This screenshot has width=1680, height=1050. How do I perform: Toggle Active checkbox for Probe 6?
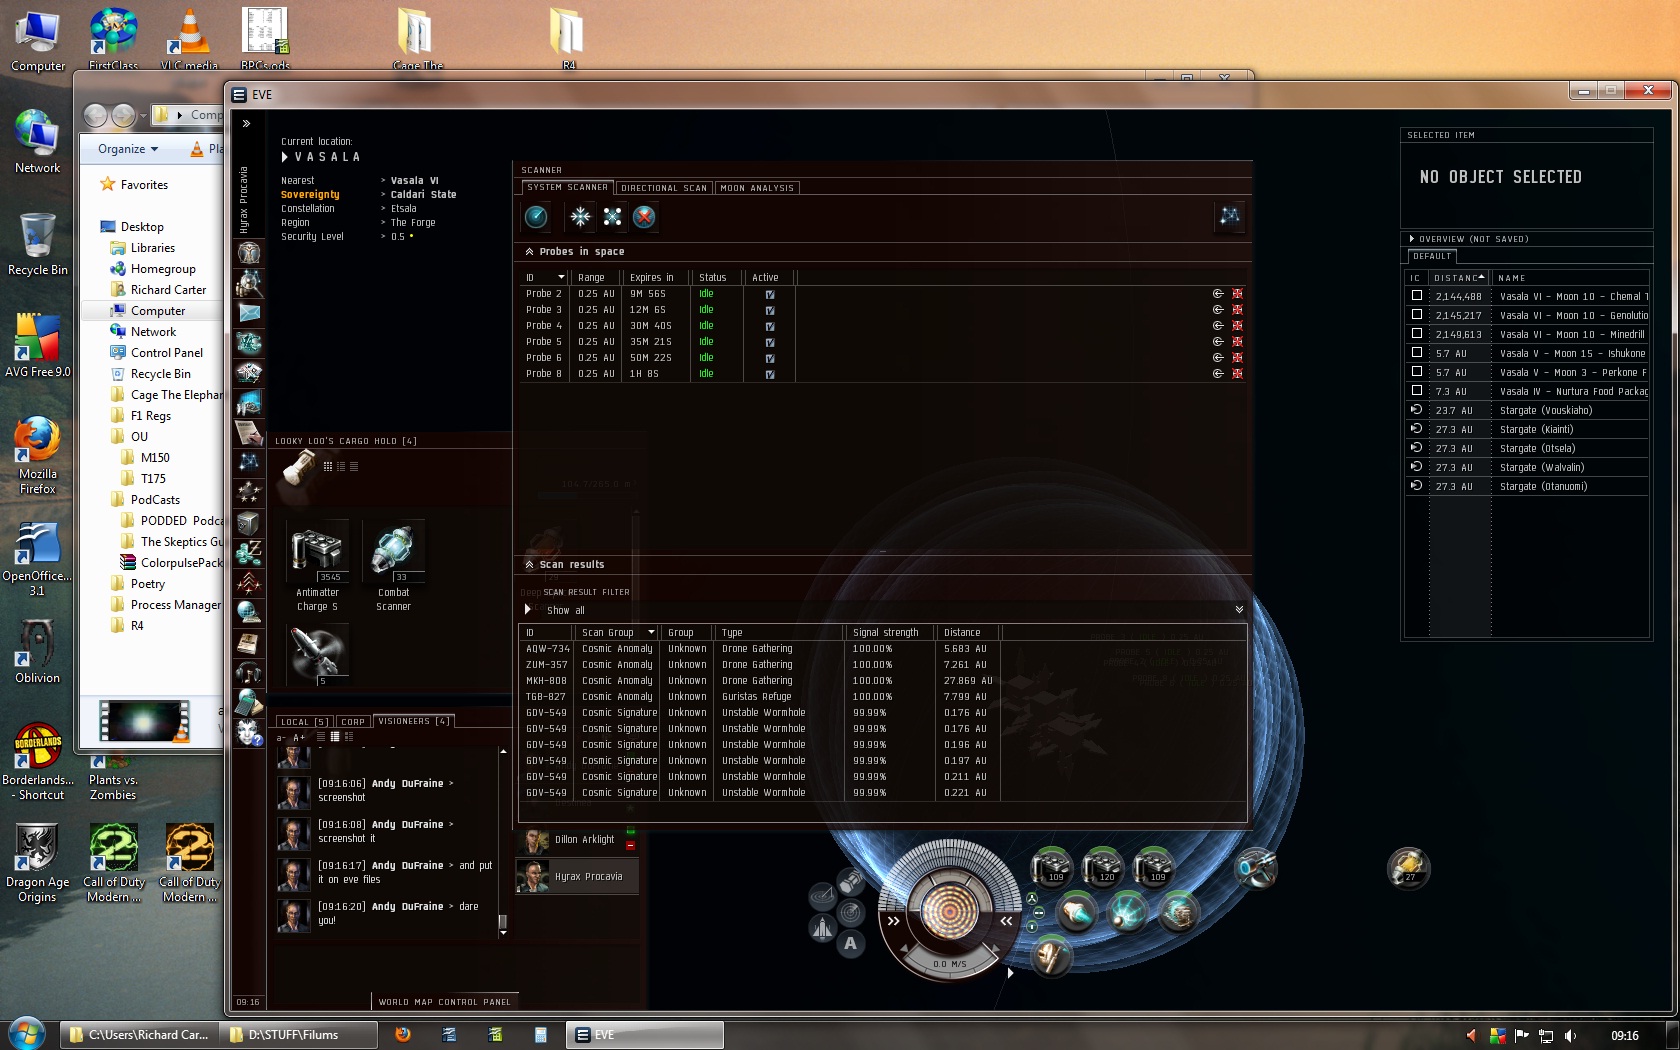click(770, 359)
